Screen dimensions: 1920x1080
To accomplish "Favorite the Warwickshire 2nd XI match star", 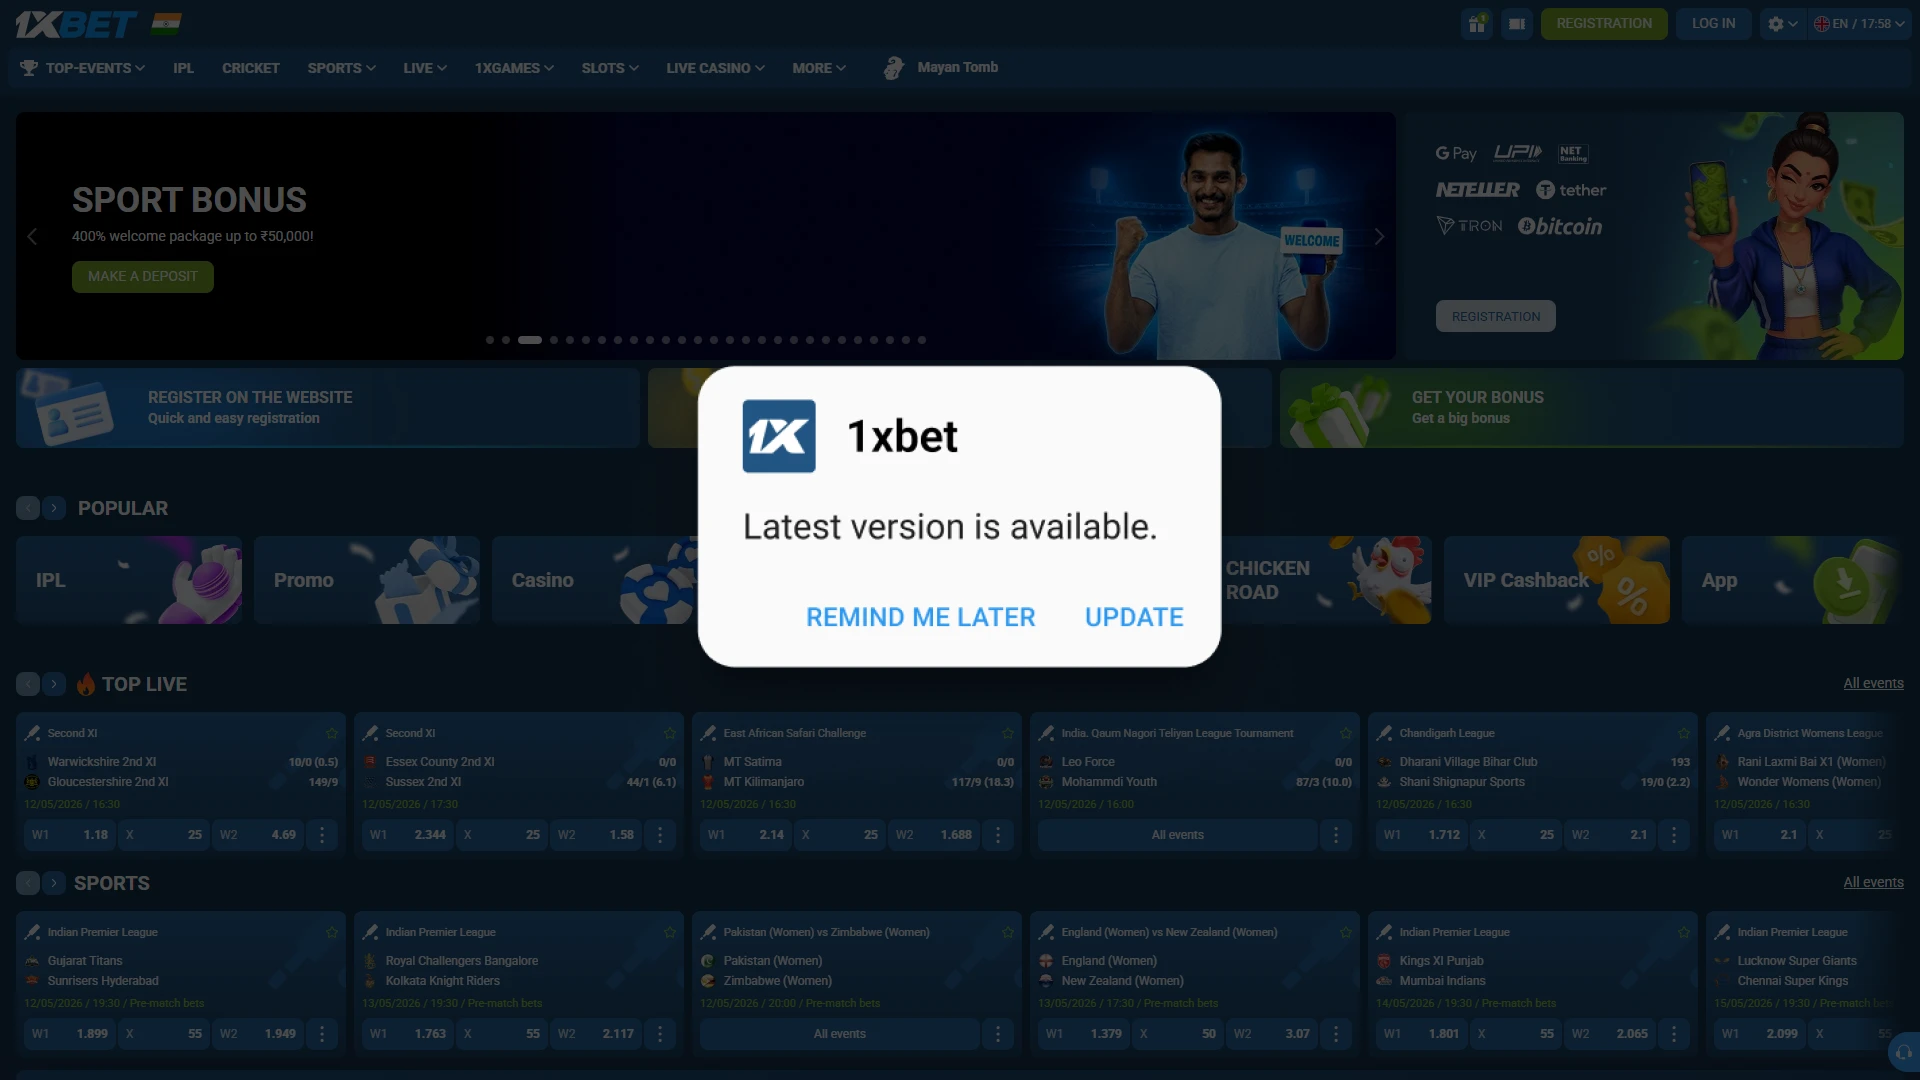I will (332, 733).
